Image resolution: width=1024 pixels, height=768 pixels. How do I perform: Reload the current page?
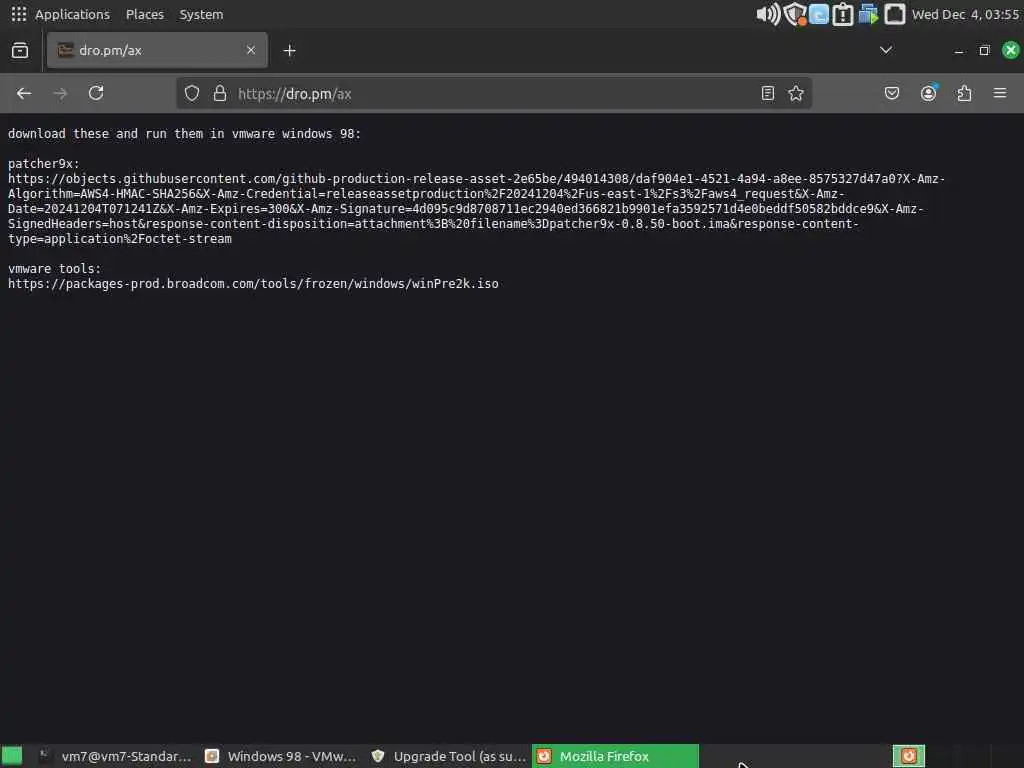[x=96, y=93]
